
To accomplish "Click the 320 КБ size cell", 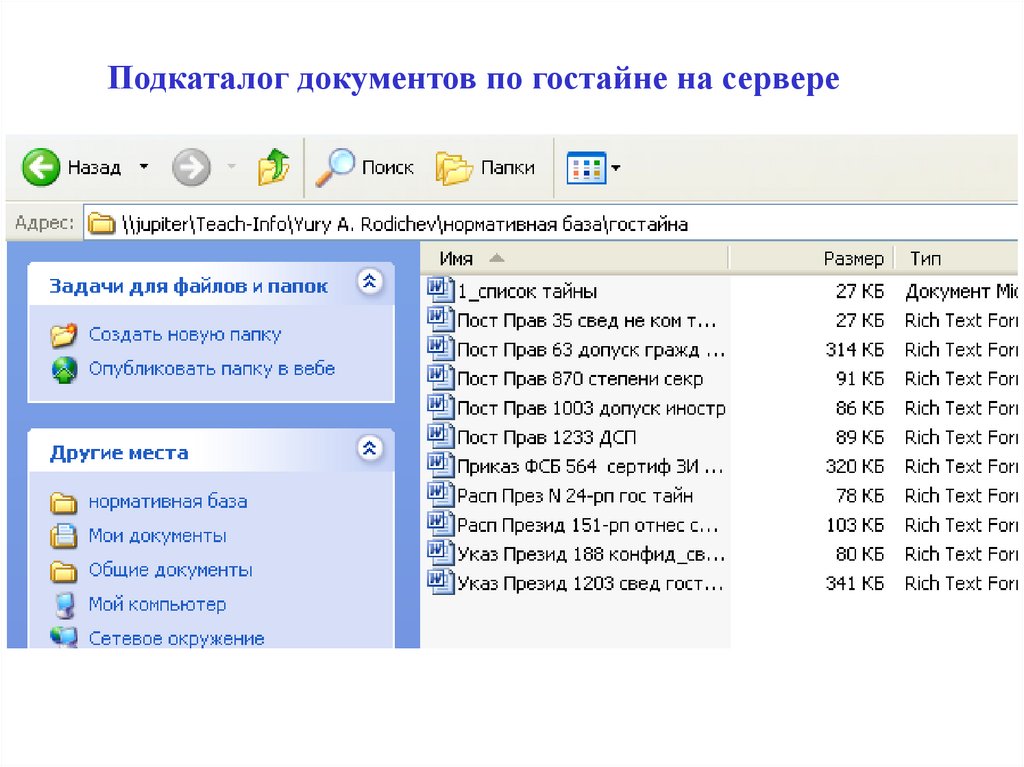I will [x=854, y=466].
